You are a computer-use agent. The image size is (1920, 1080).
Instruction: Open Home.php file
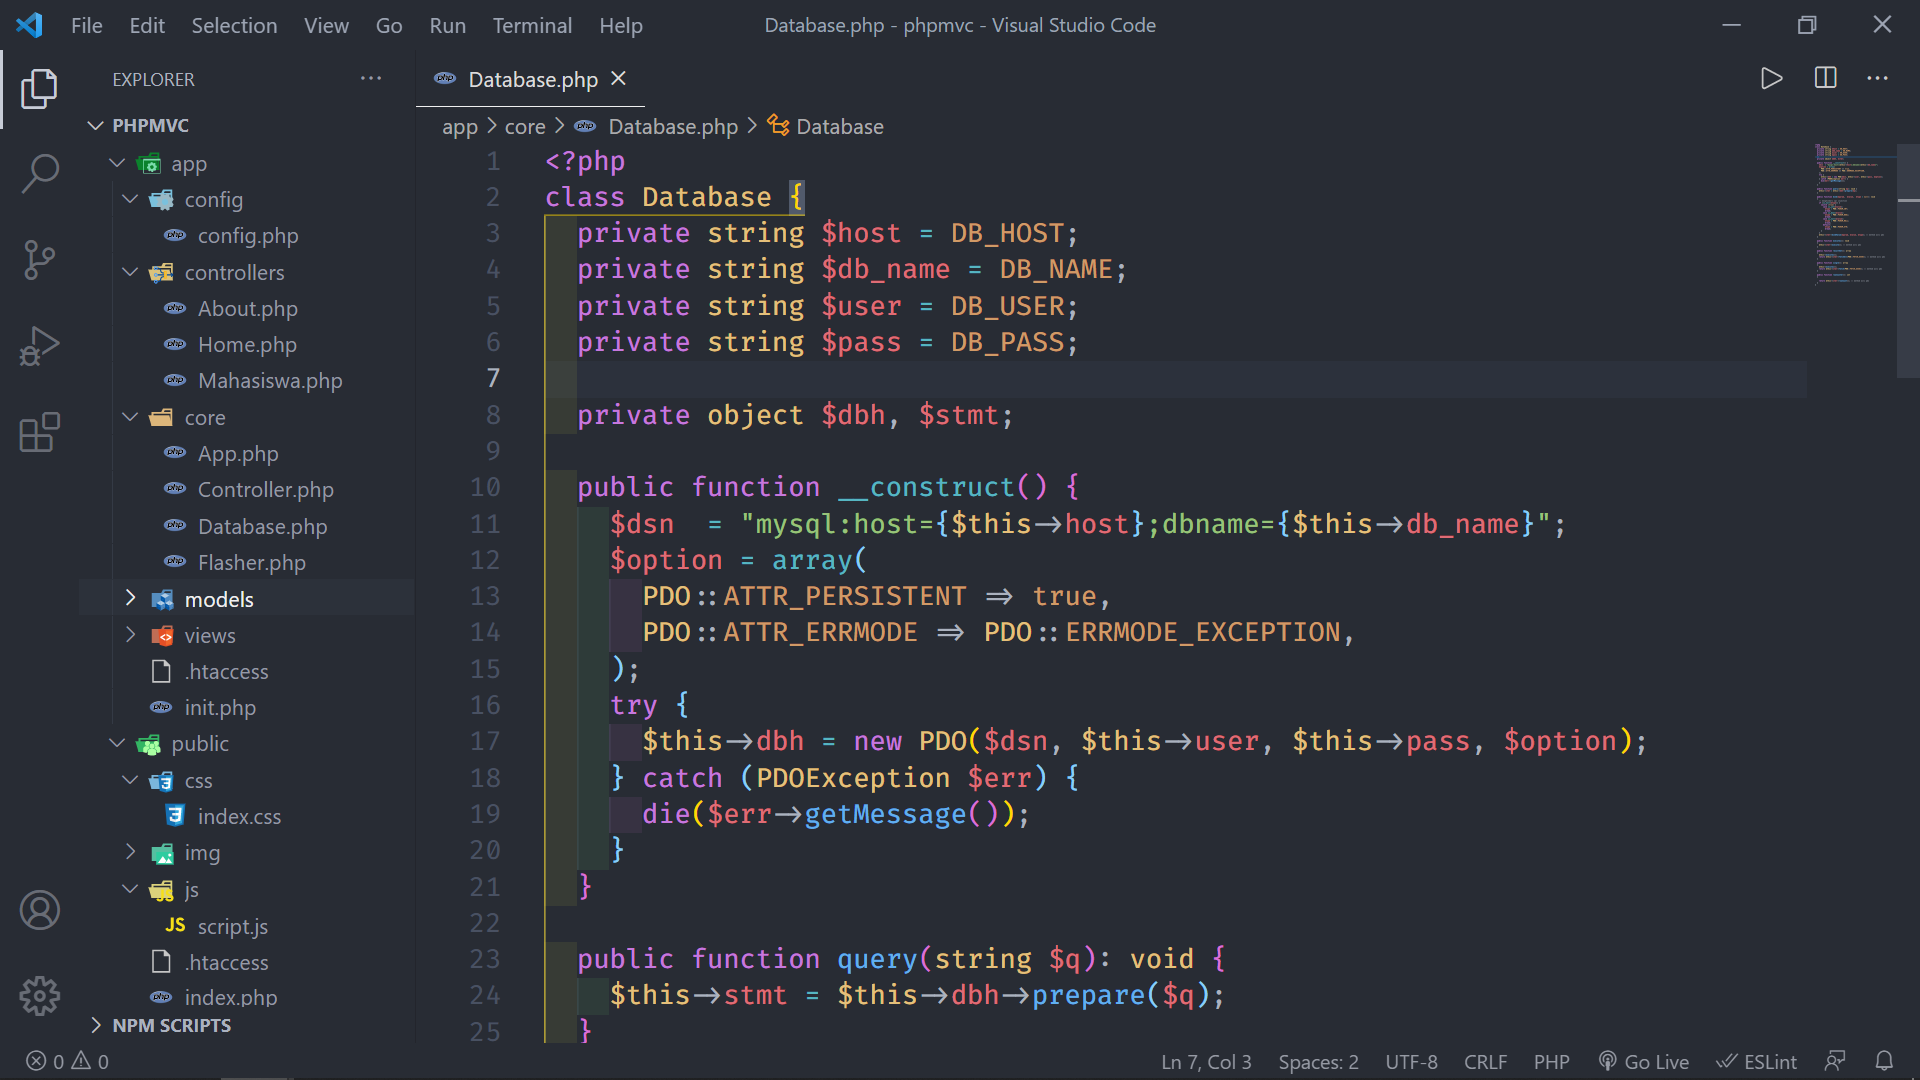point(247,345)
